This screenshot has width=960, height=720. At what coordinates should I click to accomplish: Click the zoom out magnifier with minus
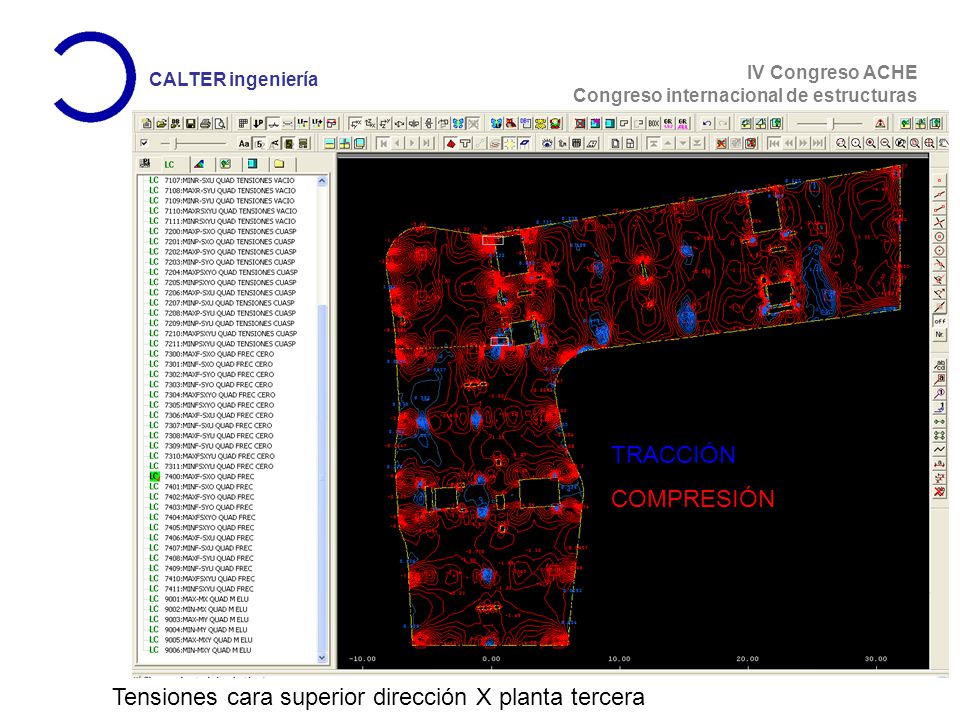pos(885,144)
